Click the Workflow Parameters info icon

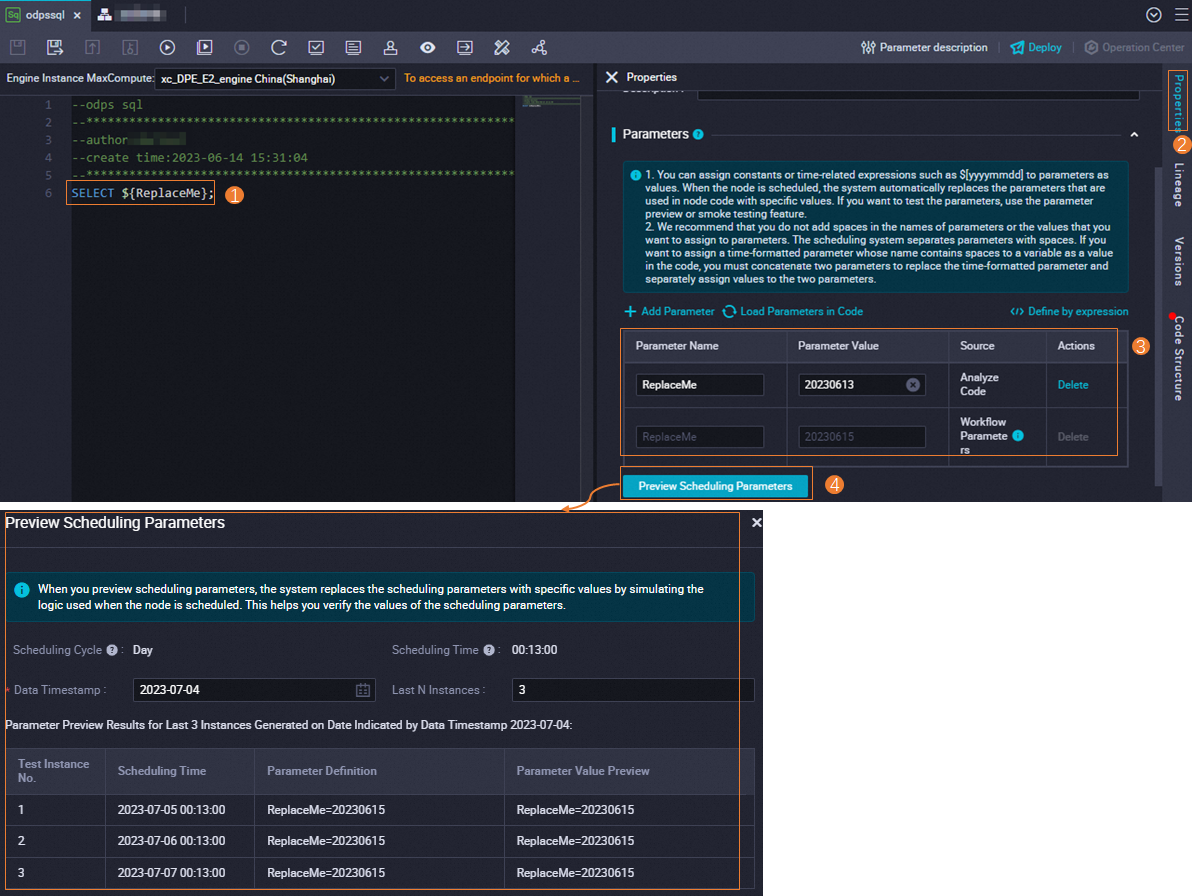(1018, 436)
